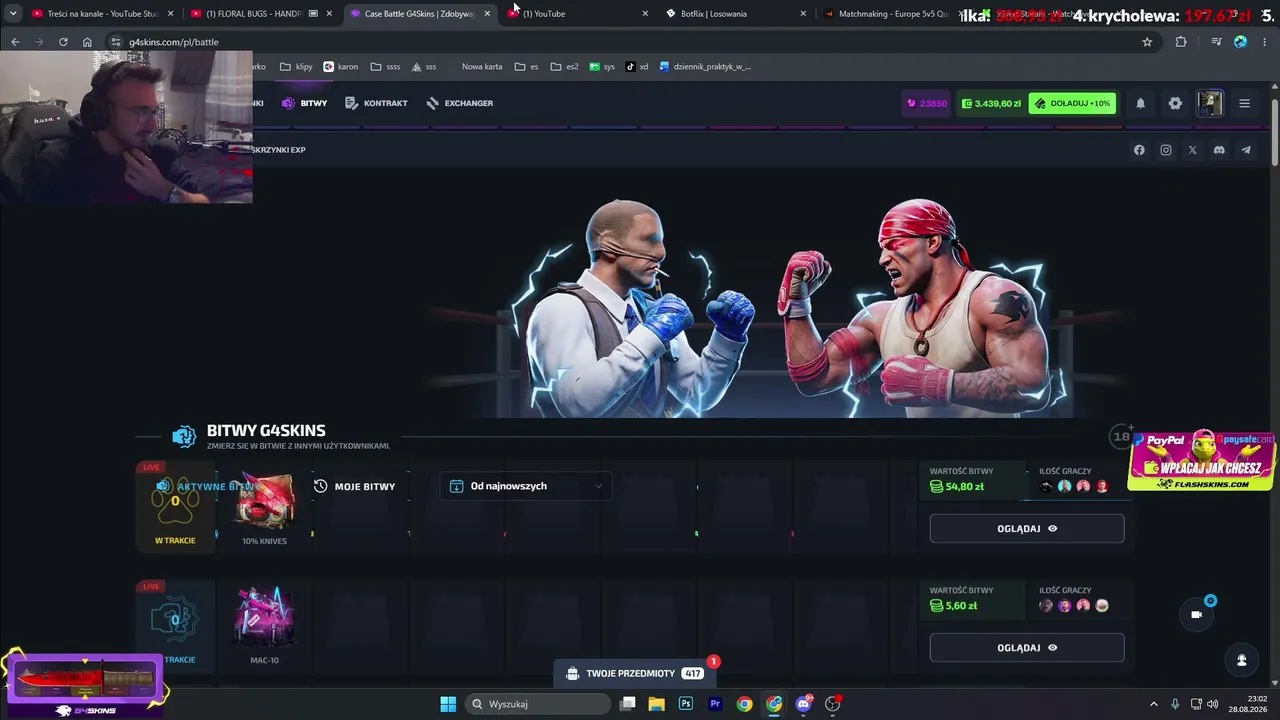This screenshot has height=720, width=1280.
Task: Open the G4Skins Facebook page icon
Action: click(1139, 150)
